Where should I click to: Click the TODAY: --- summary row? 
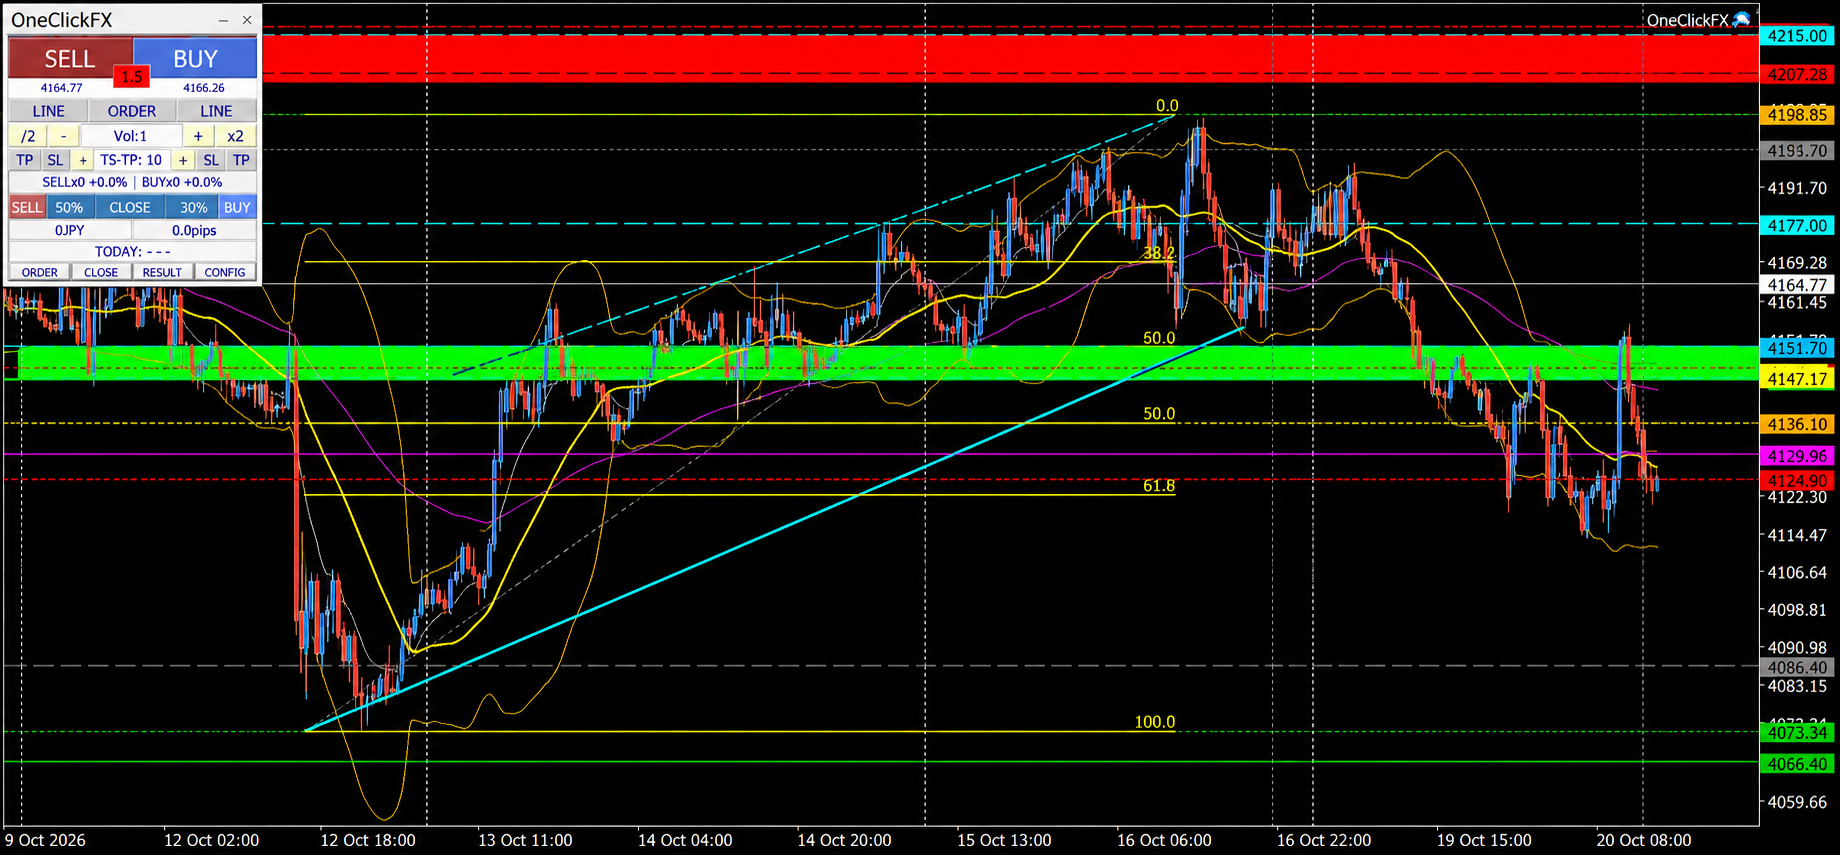(132, 251)
